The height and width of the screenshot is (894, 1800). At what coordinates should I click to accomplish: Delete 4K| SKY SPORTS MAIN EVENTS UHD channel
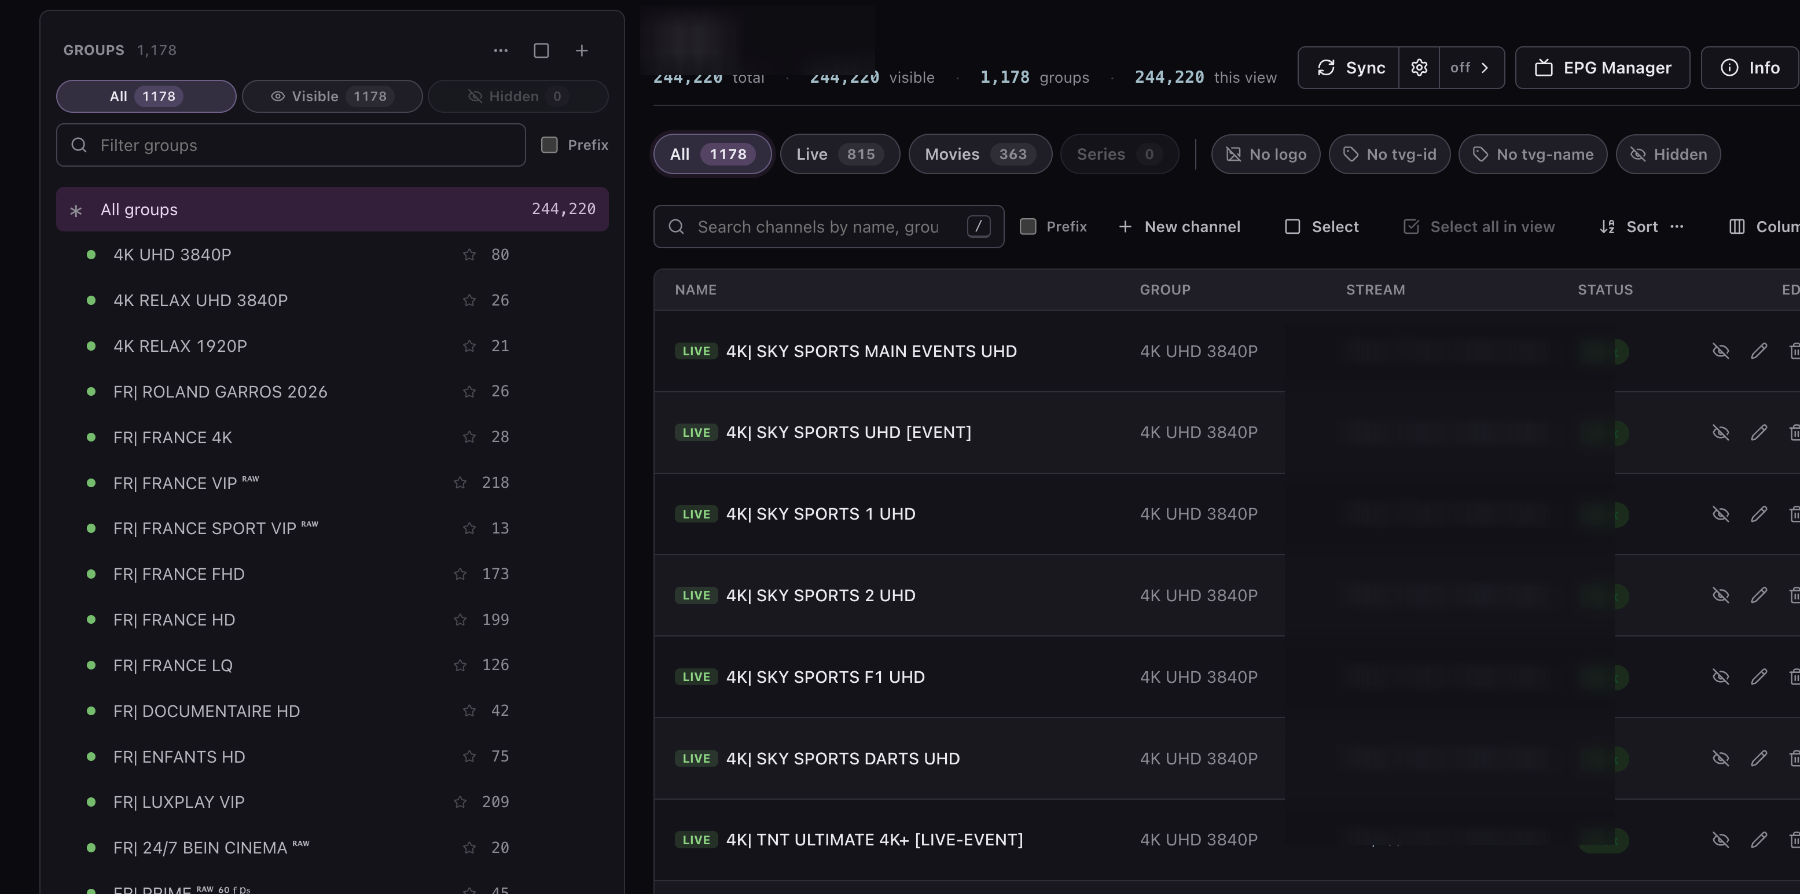[1794, 351]
